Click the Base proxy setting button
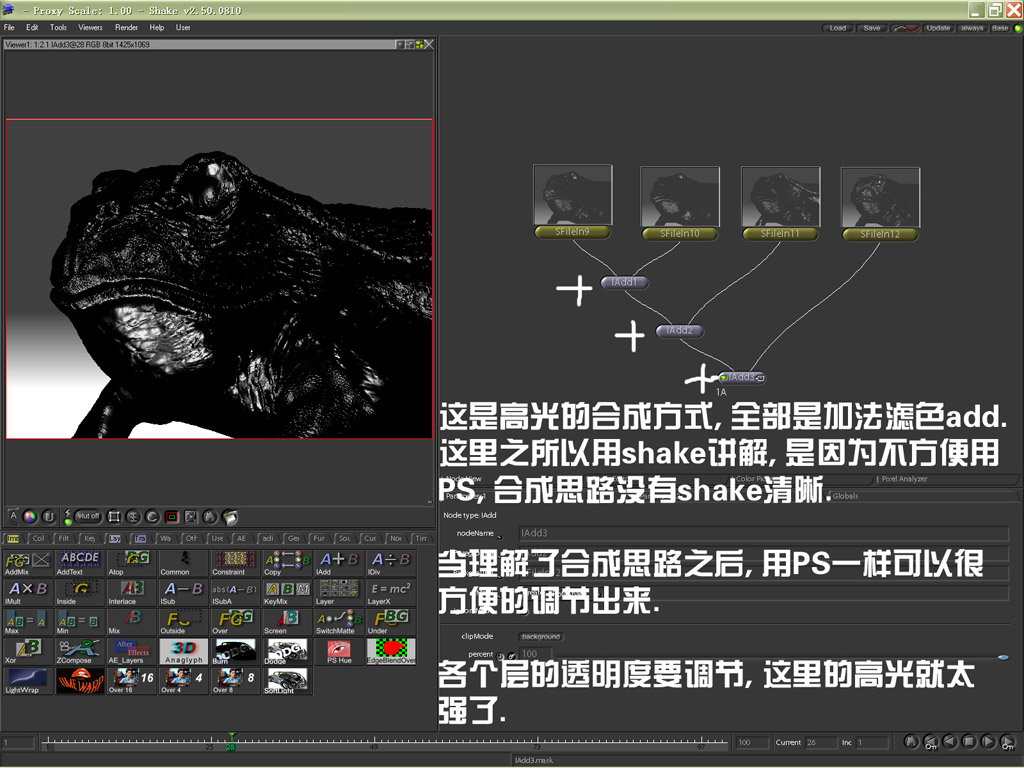 click(x=1000, y=28)
